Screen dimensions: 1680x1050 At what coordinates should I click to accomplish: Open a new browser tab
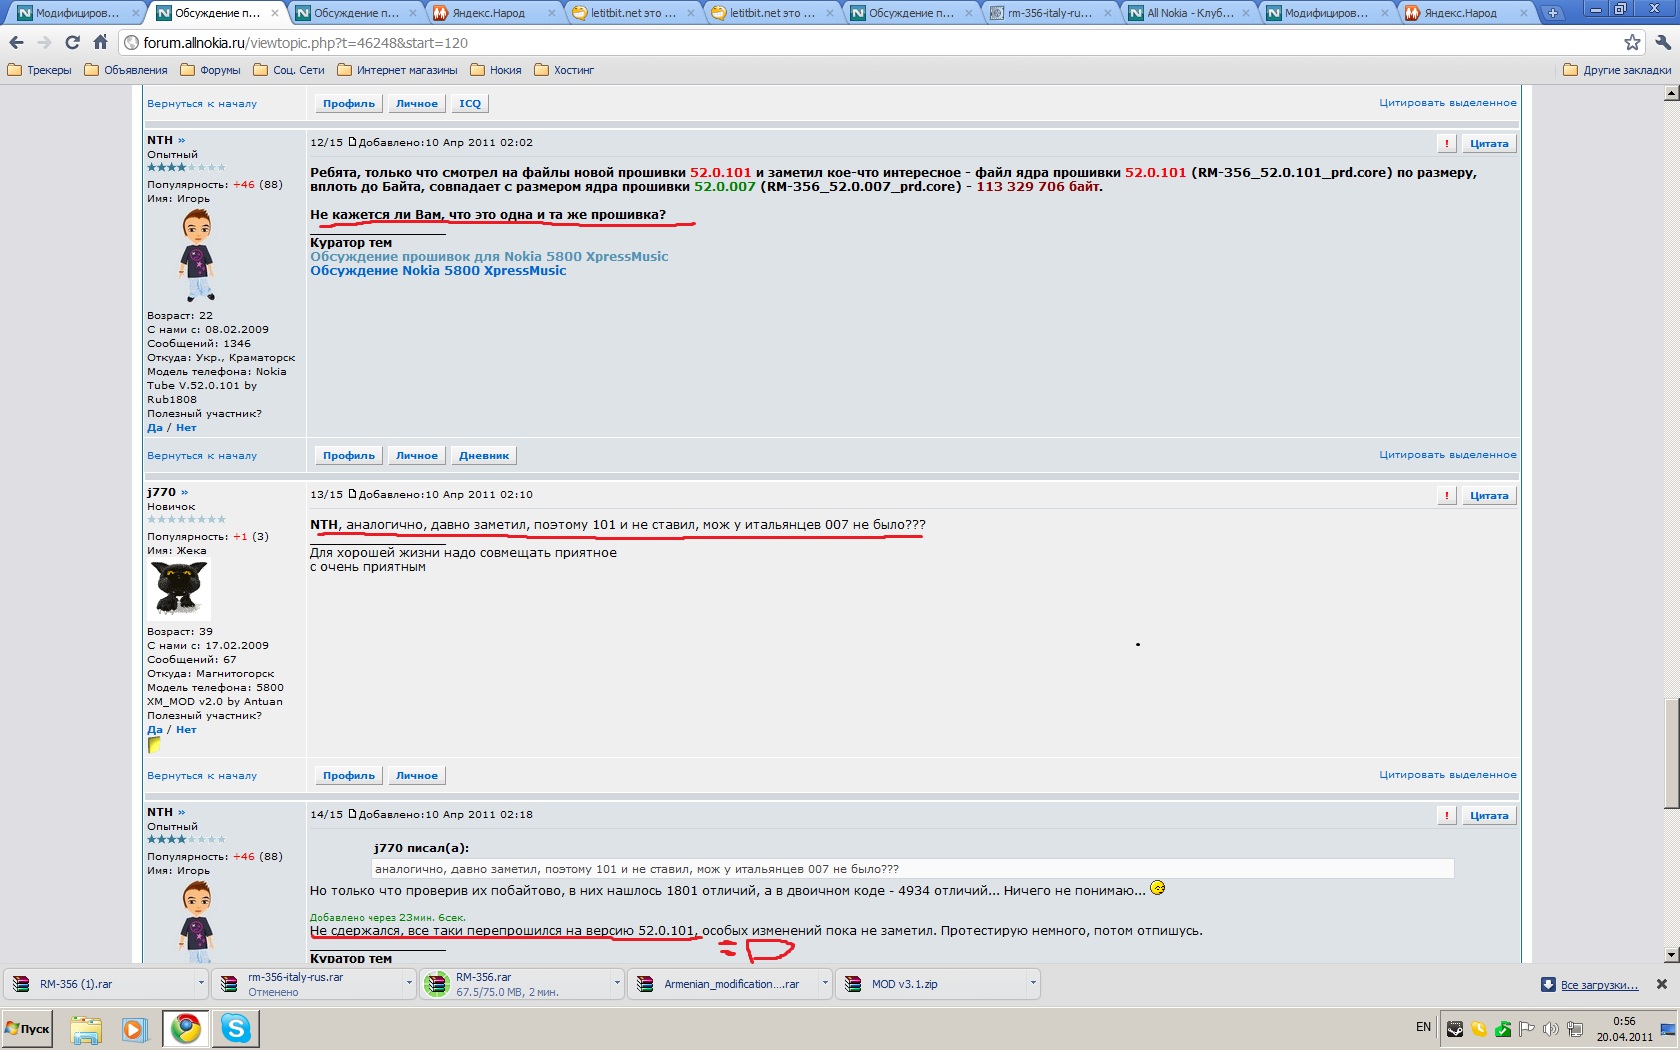pyautogui.click(x=1552, y=13)
